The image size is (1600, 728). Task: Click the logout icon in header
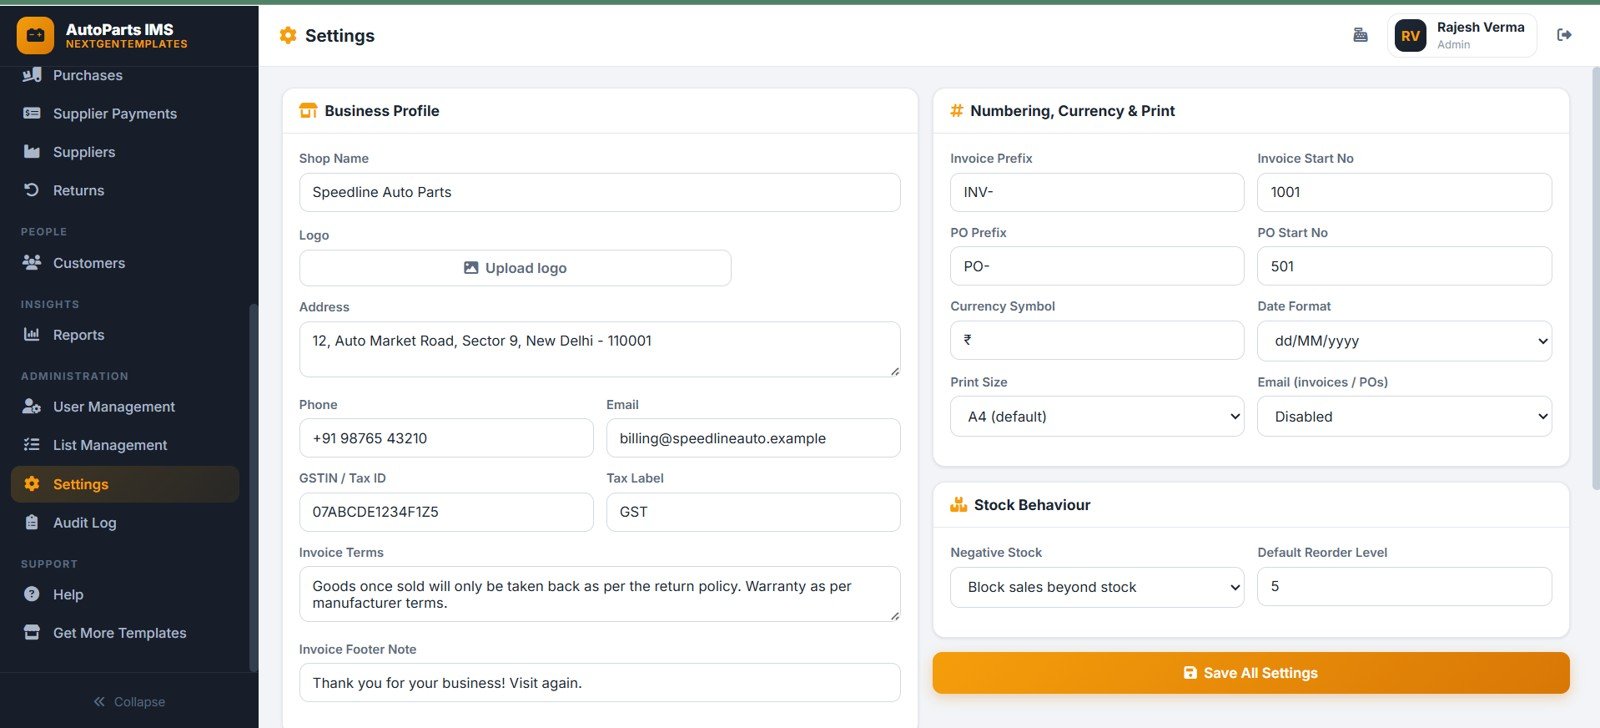coord(1565,35)
